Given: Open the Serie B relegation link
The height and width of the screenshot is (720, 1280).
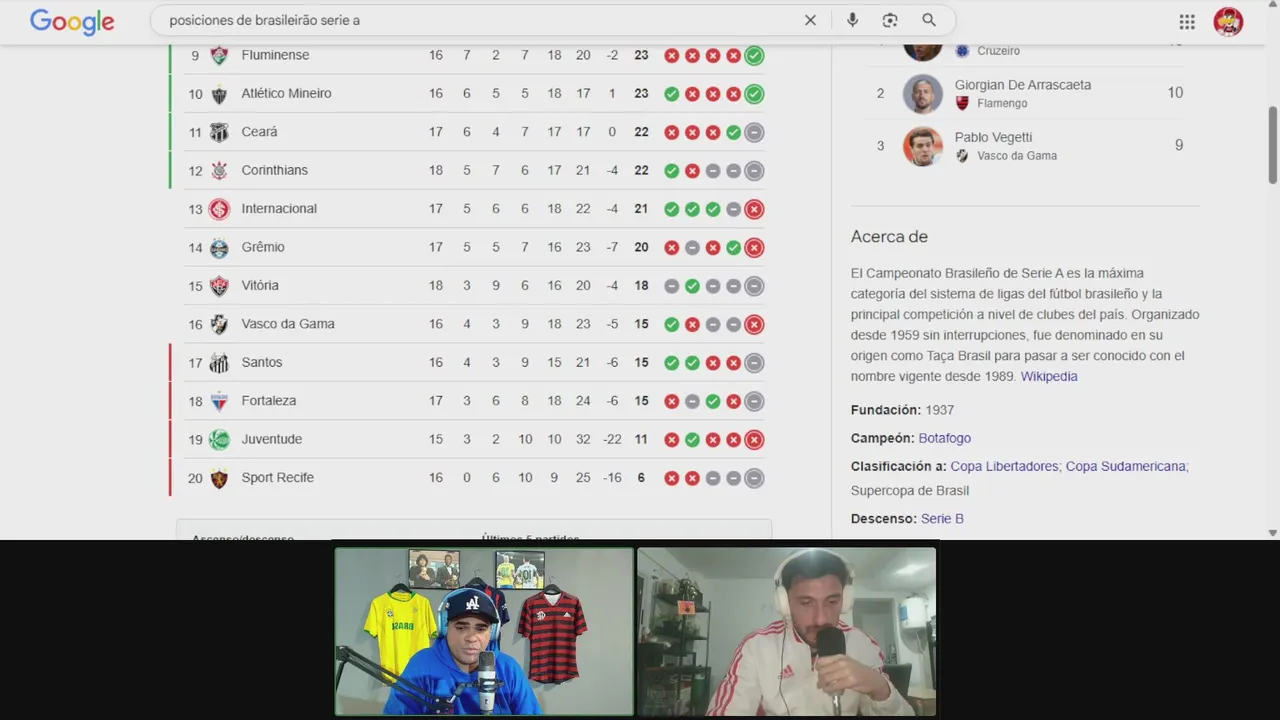Looking at the screenshot, I should click(x=942, y=518).
